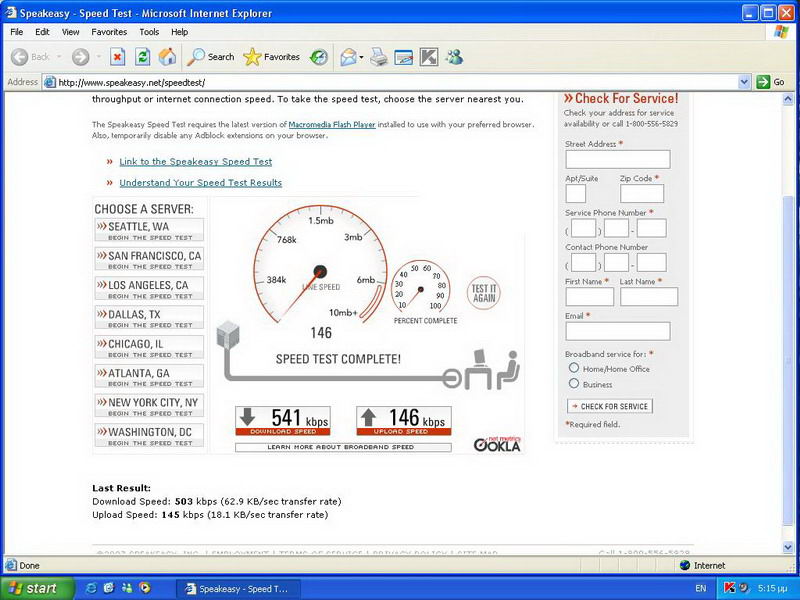The height and width of the screenshot is (600, 800).
Task: Click the Go arrow button
Action: (770, 82)
